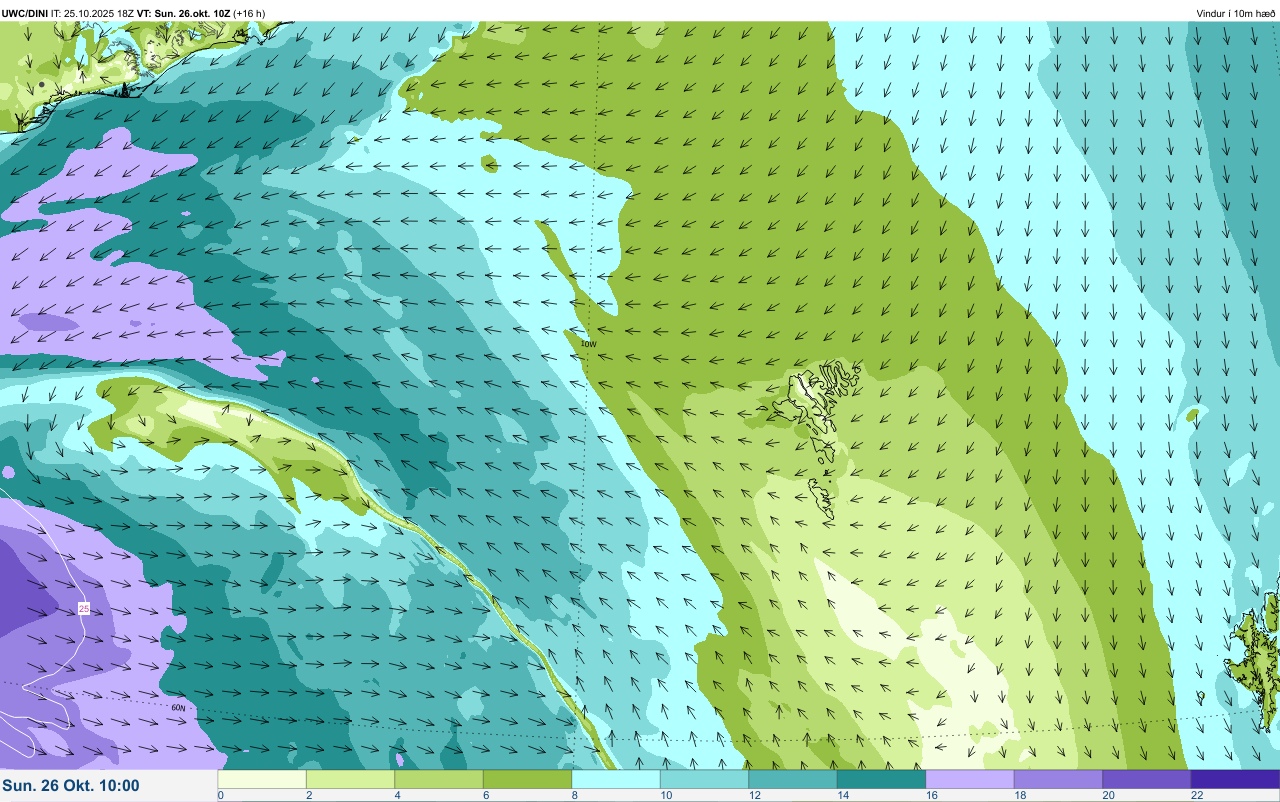Click the legend value "8"
Screen dimensions: 1280x802
coord(575,796)
